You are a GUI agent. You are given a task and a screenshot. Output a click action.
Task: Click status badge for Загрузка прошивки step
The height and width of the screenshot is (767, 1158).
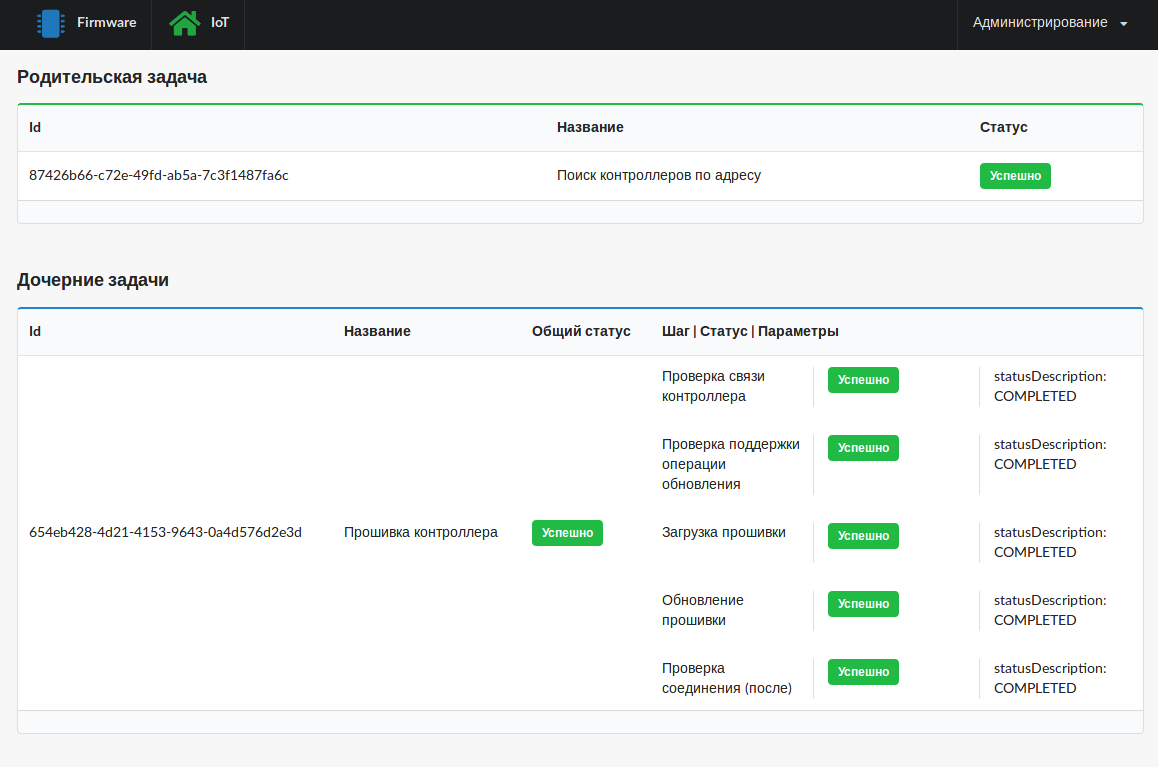[863, 536]
